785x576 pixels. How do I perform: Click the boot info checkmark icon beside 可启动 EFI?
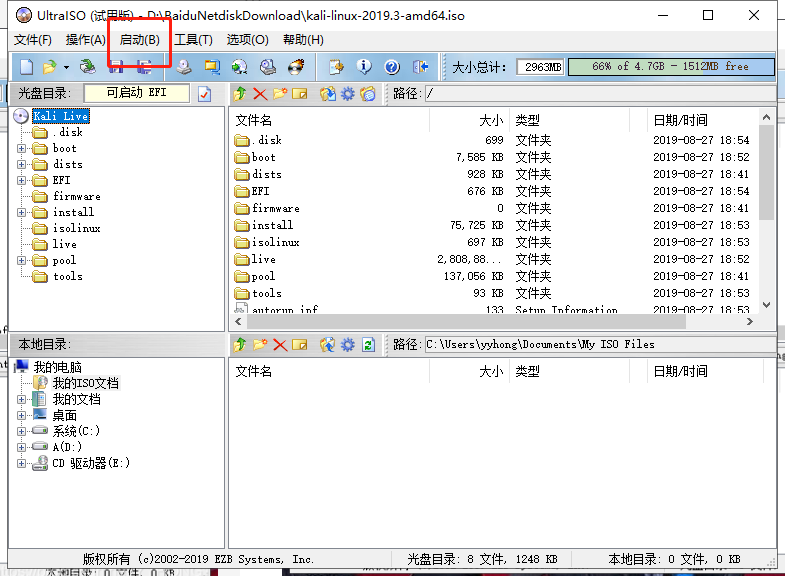click(x=204, y=94)
